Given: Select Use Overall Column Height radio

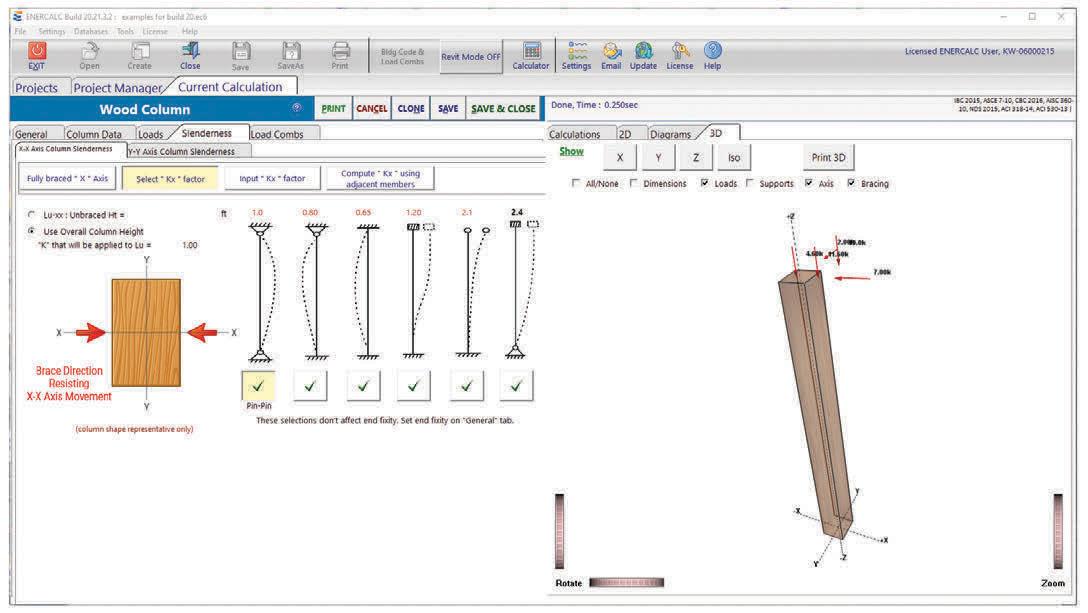Looking at the screenshot, I should pyautogui.click(x=31, y=231).
